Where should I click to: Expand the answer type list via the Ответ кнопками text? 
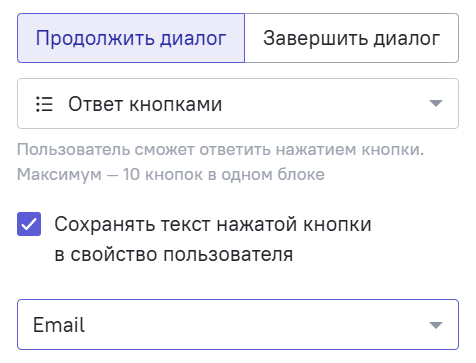point(145,104)
